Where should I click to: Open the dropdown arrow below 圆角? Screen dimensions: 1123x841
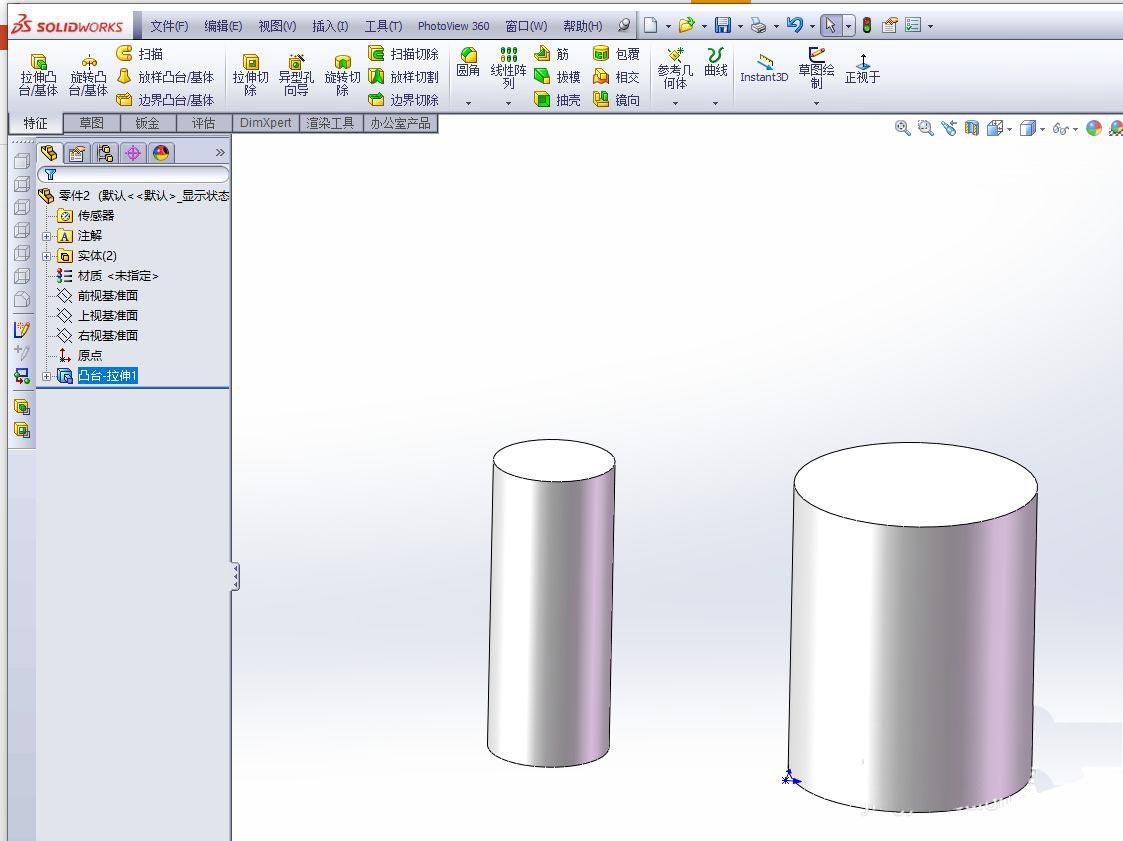tap(468, 103)
